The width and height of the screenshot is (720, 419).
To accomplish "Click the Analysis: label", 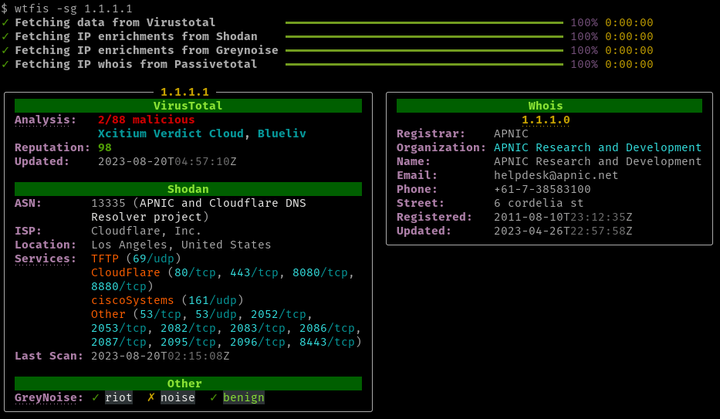I will [x=45, y=120].
